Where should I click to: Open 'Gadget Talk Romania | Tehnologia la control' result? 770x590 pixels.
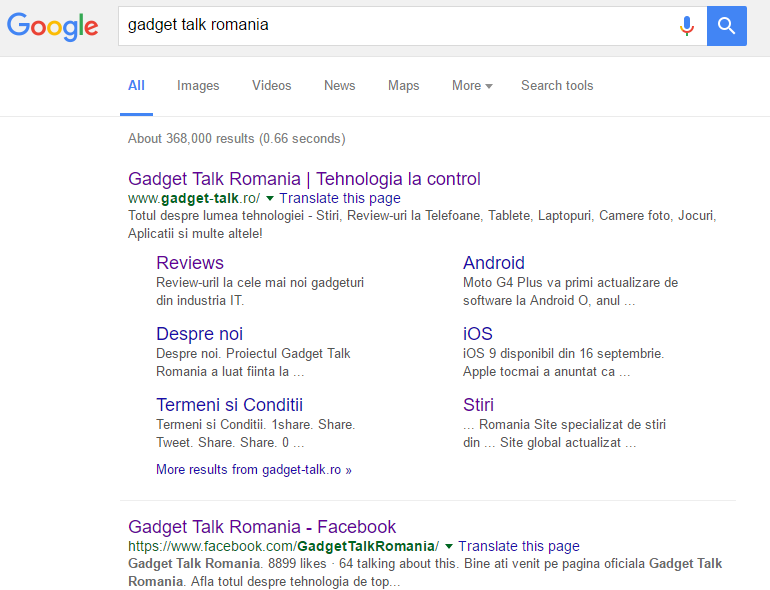(304, 179)
